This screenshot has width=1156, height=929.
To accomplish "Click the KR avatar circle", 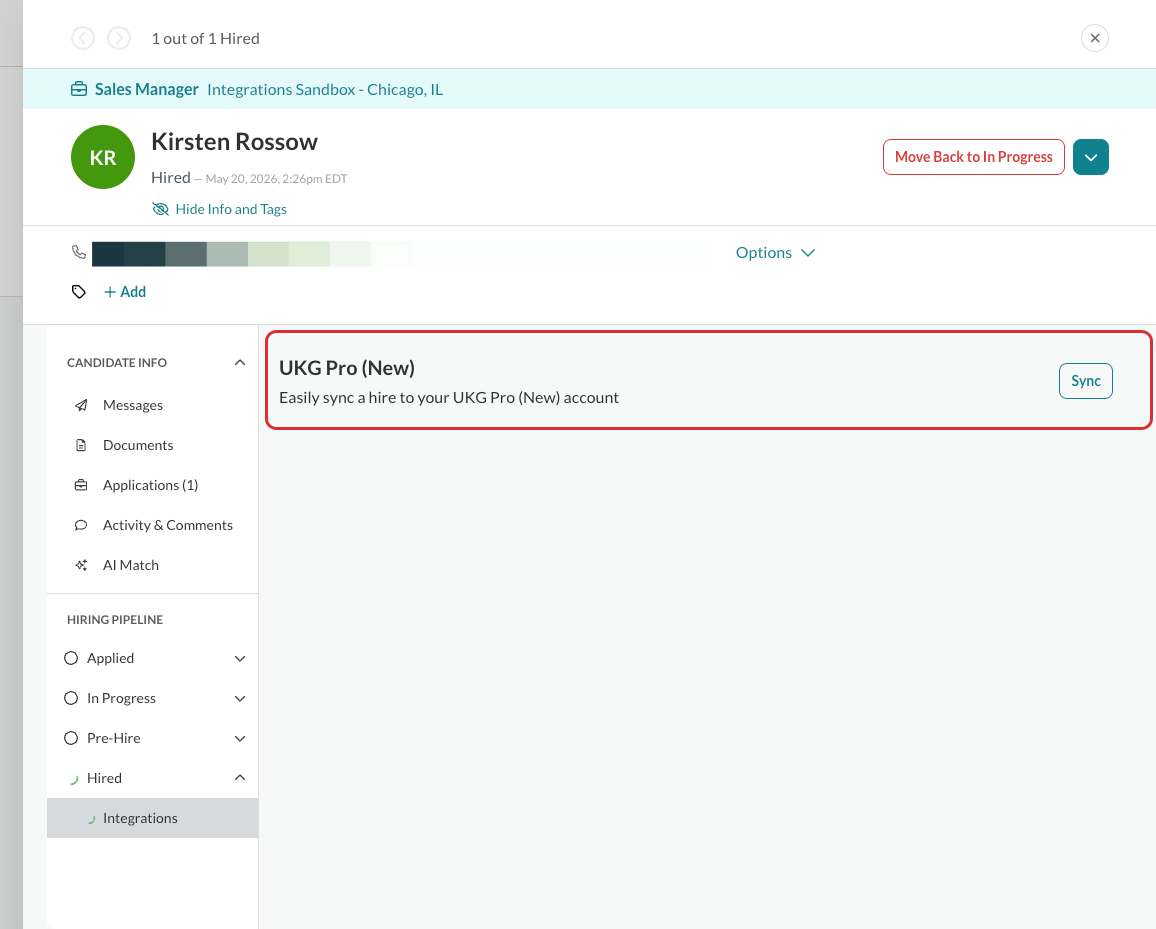I will click(x=102, y=157).
